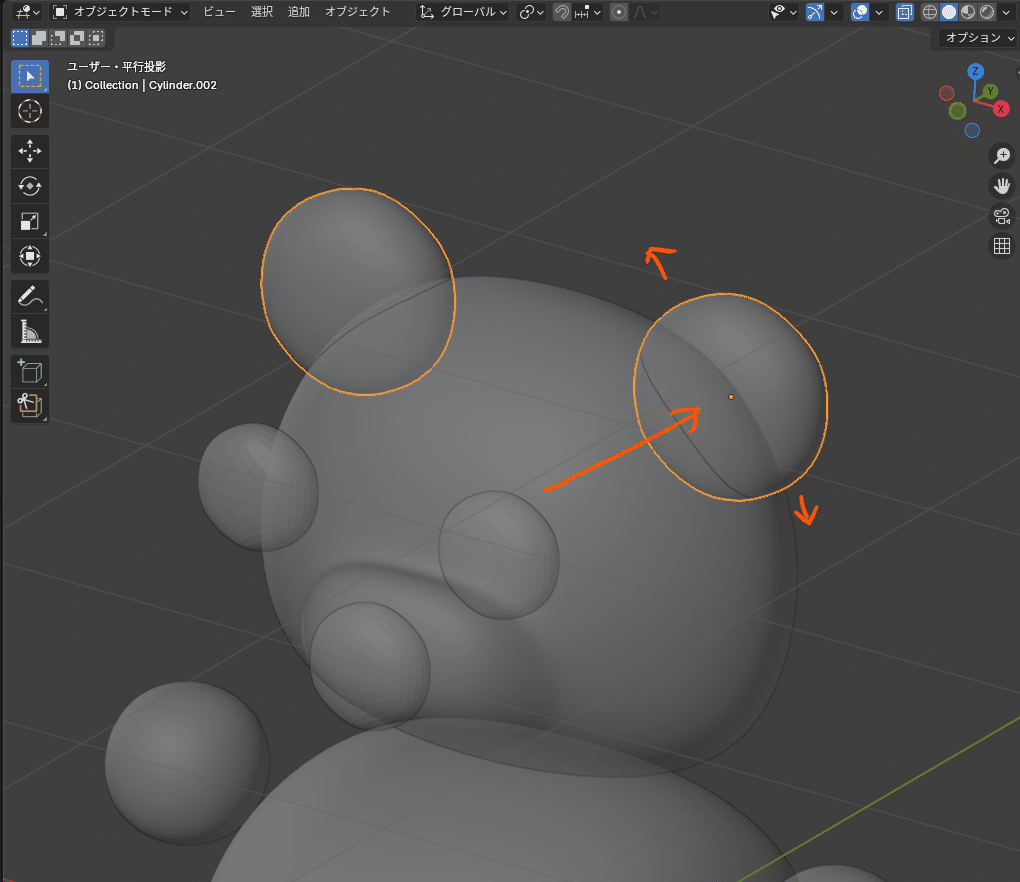Image resolution: width=1020 pixels, height=882 pixels.
Task: Click the hand pan view button
Action: tap(1002, 186)
